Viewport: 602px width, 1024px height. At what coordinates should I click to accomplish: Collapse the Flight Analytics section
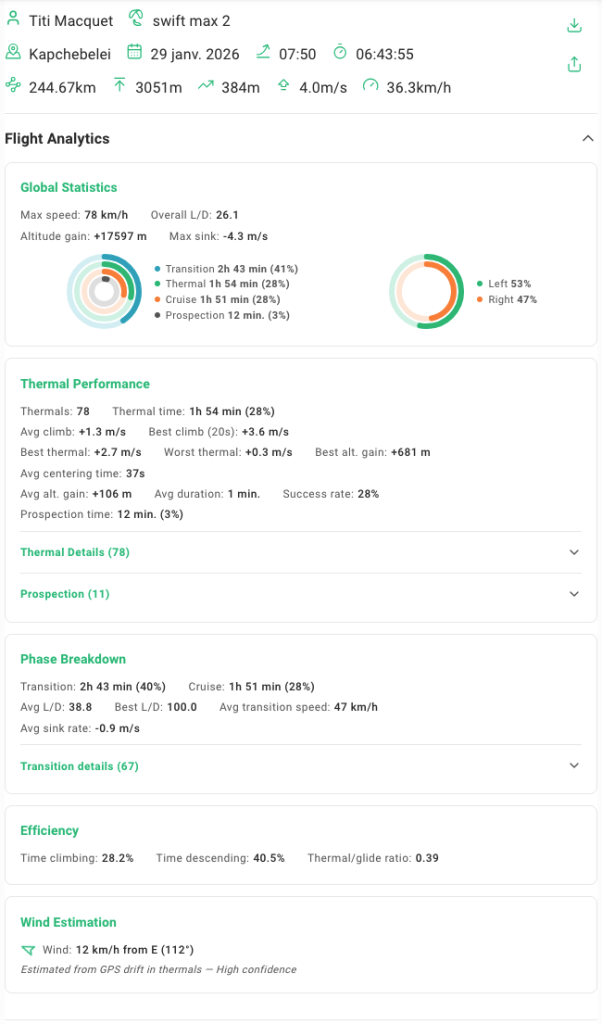587,139
